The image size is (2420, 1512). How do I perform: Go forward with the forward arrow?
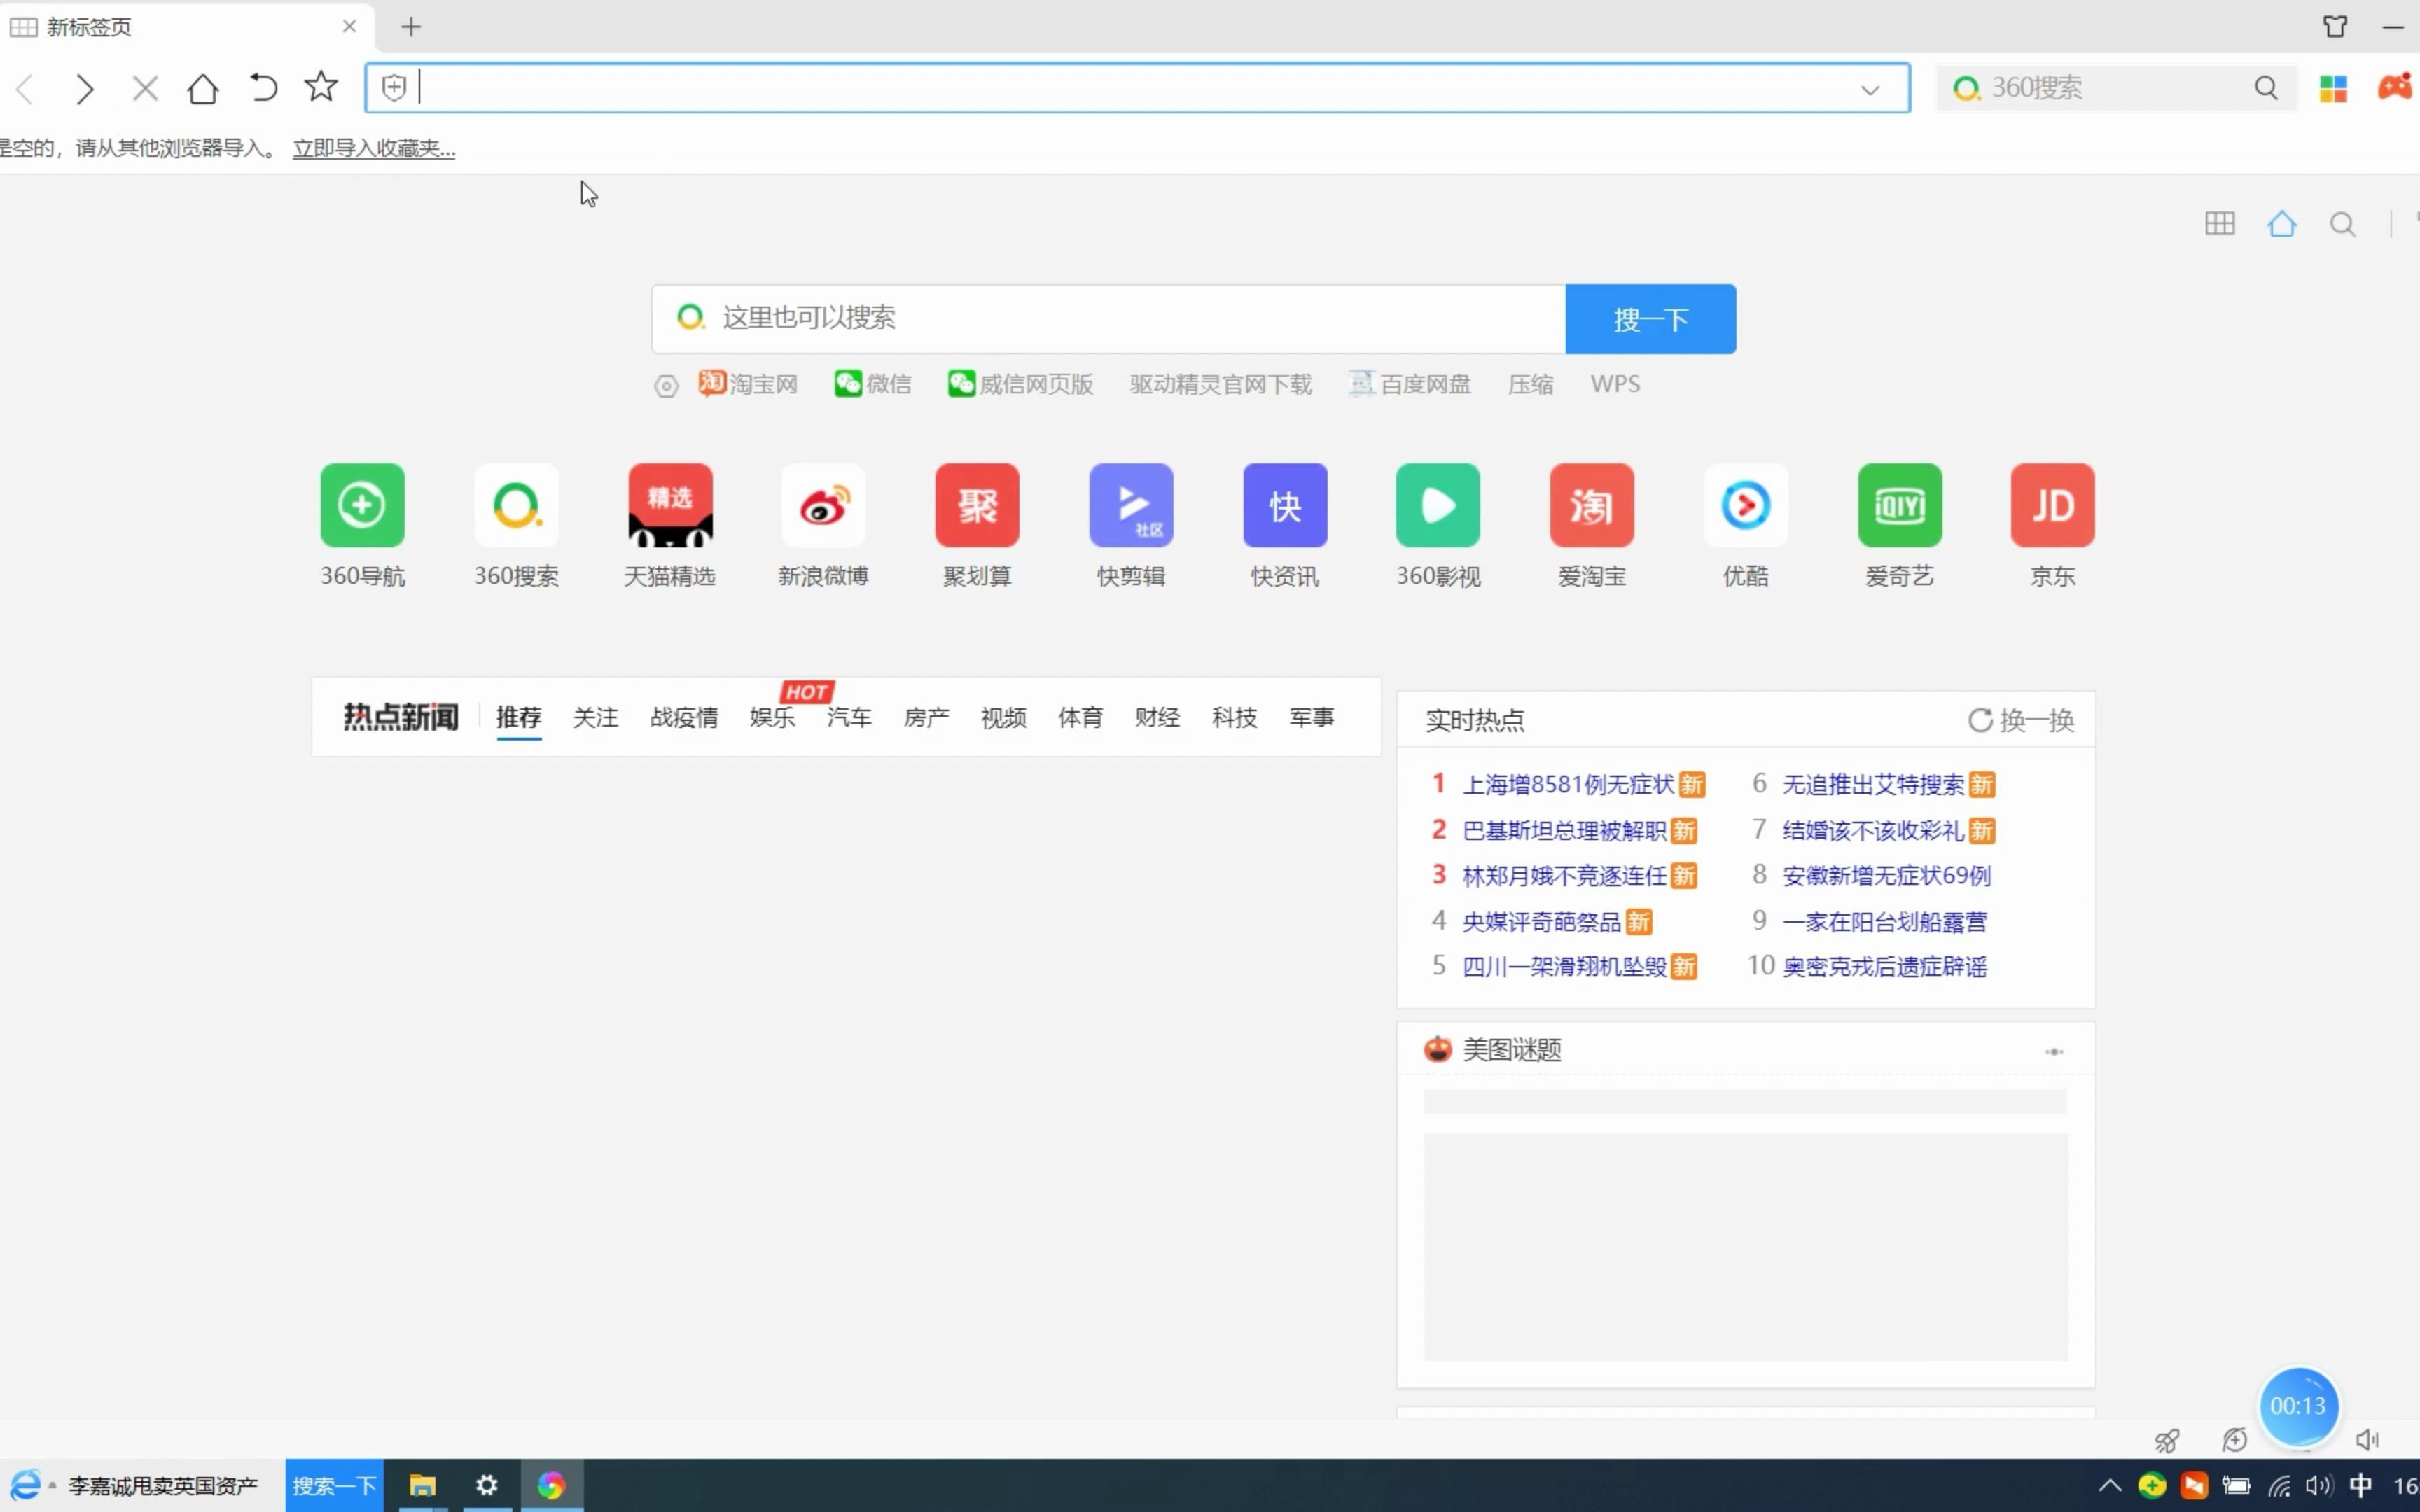click(x=85, y=89)
